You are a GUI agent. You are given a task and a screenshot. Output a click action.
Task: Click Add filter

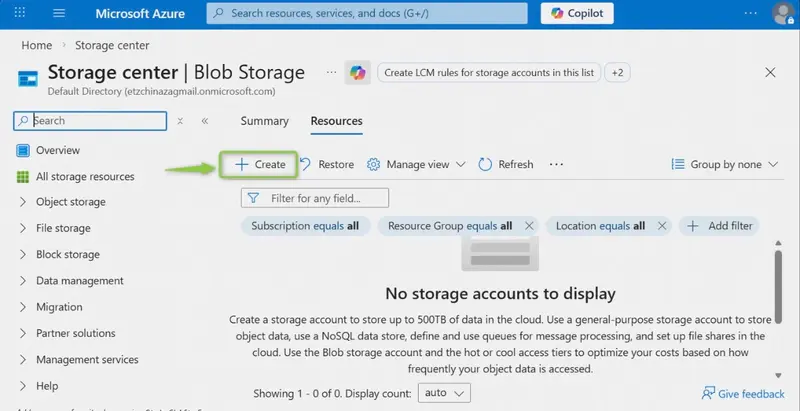719,226
